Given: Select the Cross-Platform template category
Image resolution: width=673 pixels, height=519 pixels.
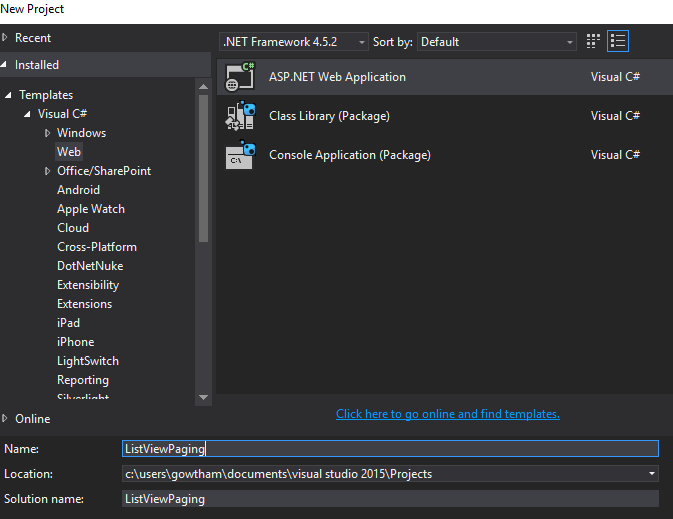Looking at the screenshot, I should [x=97, y=247].
